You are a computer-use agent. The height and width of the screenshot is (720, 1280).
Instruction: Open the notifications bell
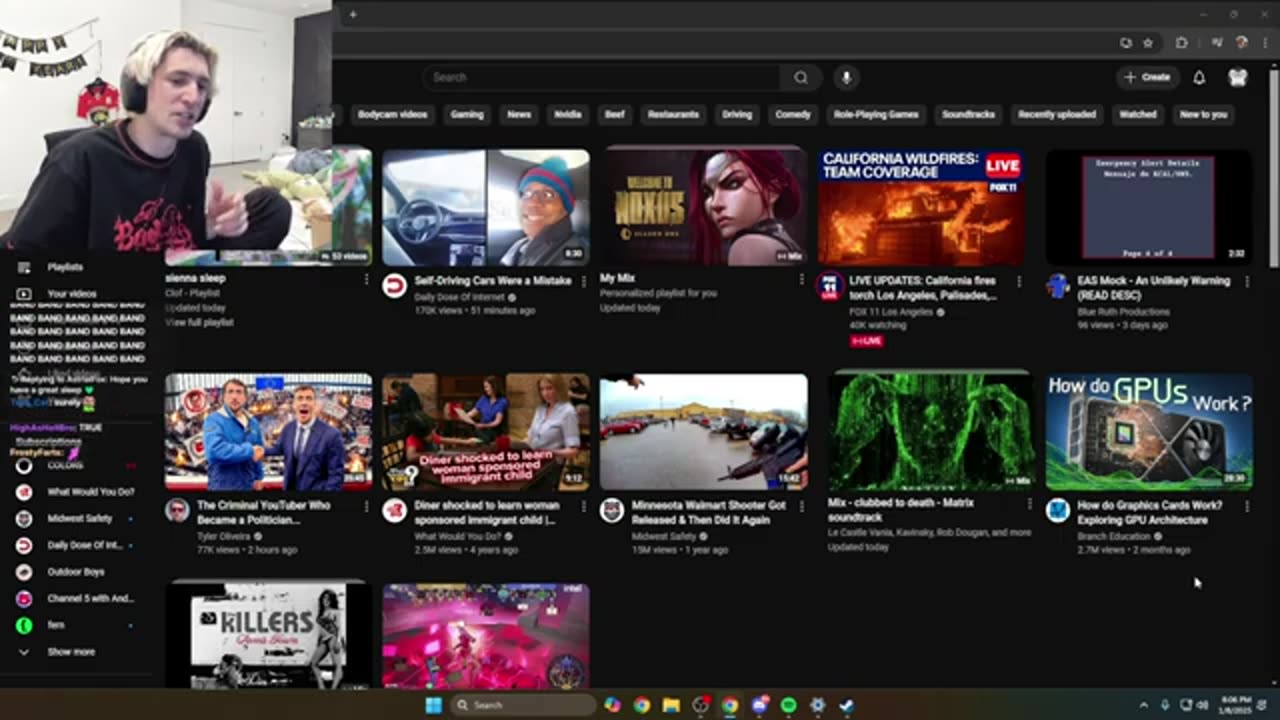point(1199,77)
